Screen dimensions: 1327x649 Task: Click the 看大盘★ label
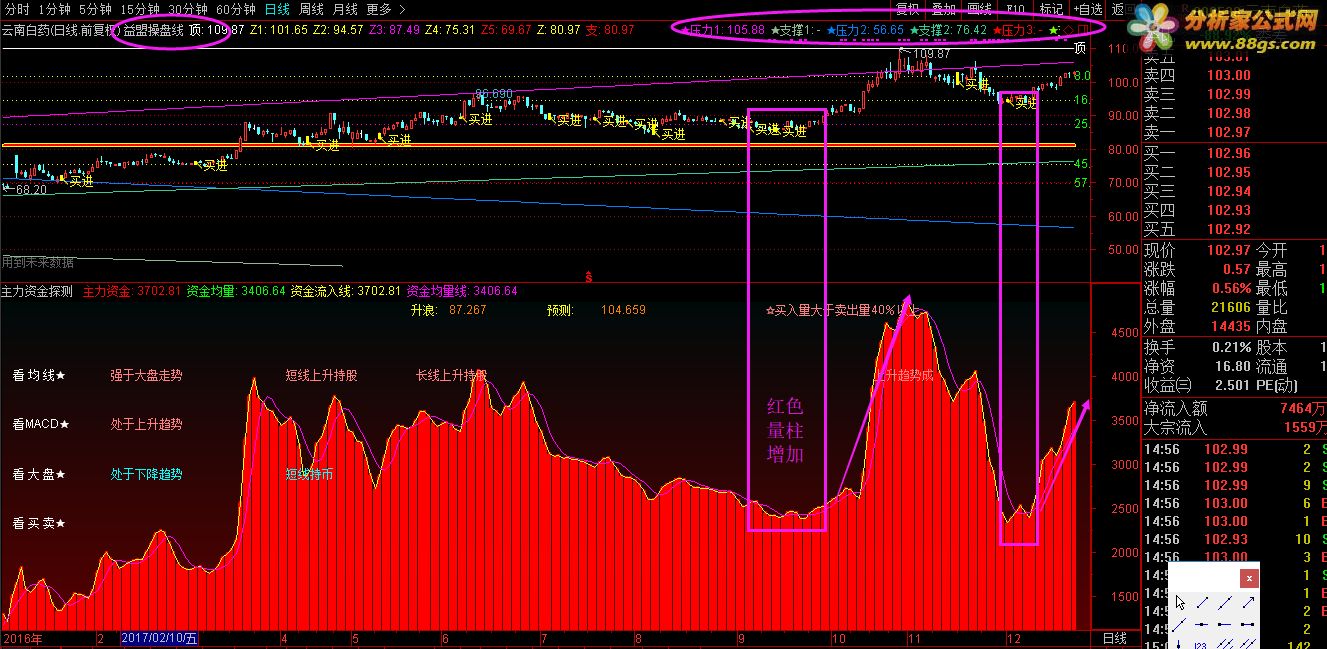tap(39, 474)
